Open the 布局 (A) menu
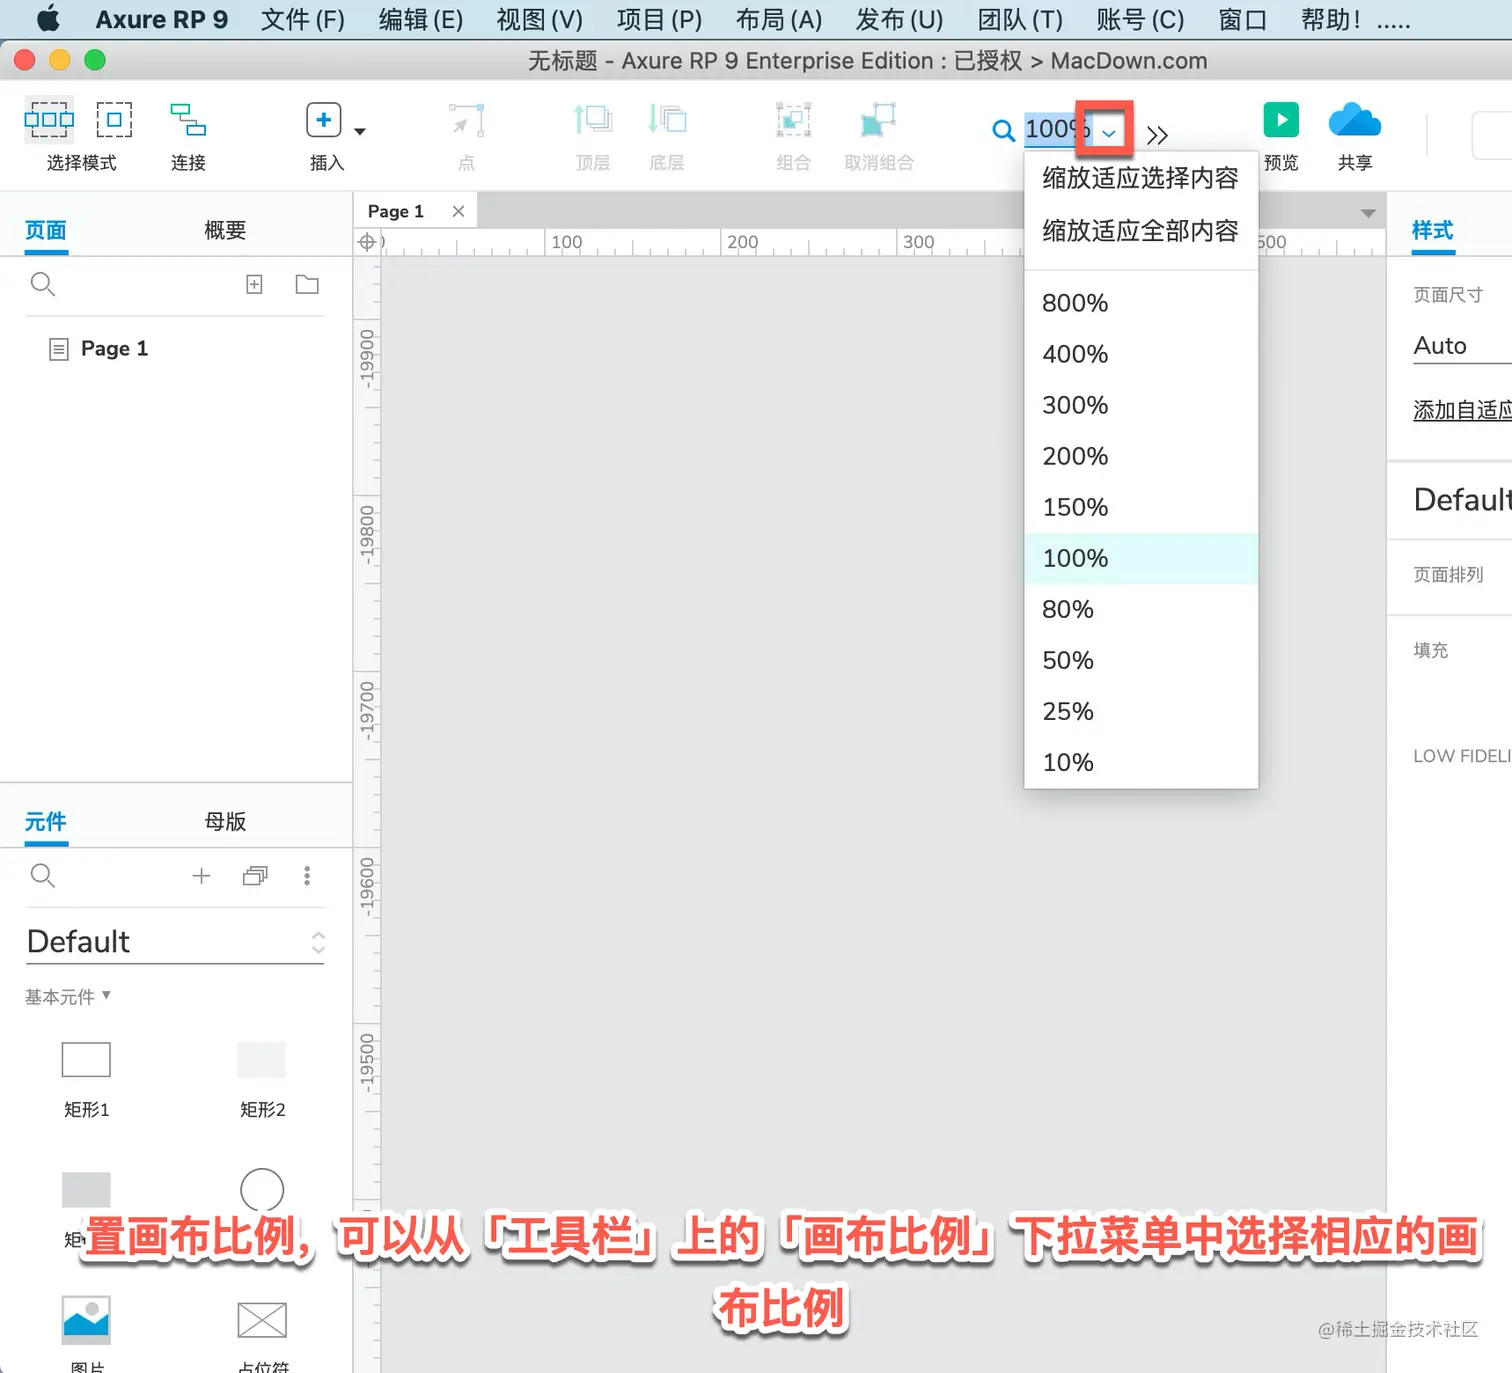This screenshot has height=1373, width=1512. [x=779, y=19]
